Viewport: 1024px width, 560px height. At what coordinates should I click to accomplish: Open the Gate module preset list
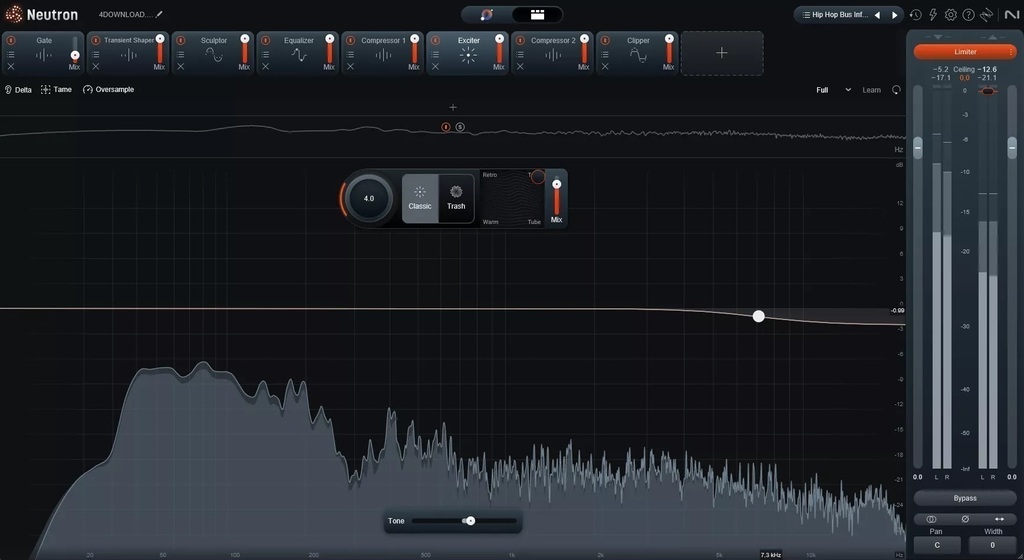click(x=10, y=54)
